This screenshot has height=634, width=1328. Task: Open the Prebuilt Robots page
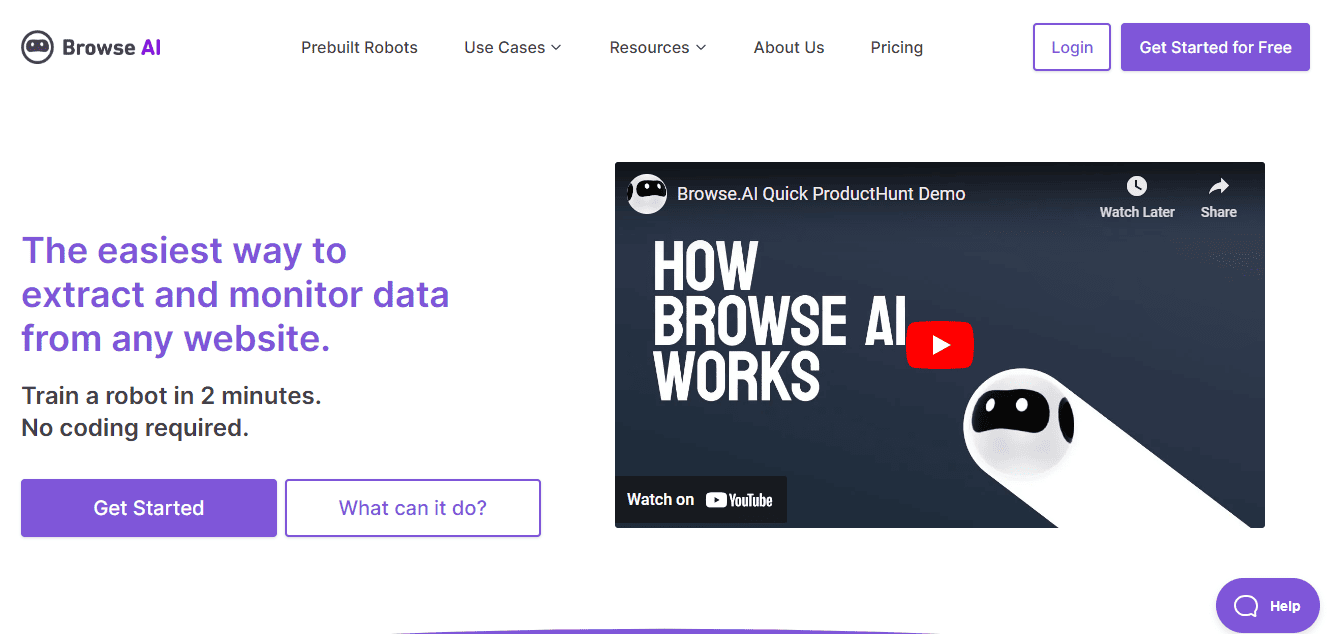[x=359, y=47]
